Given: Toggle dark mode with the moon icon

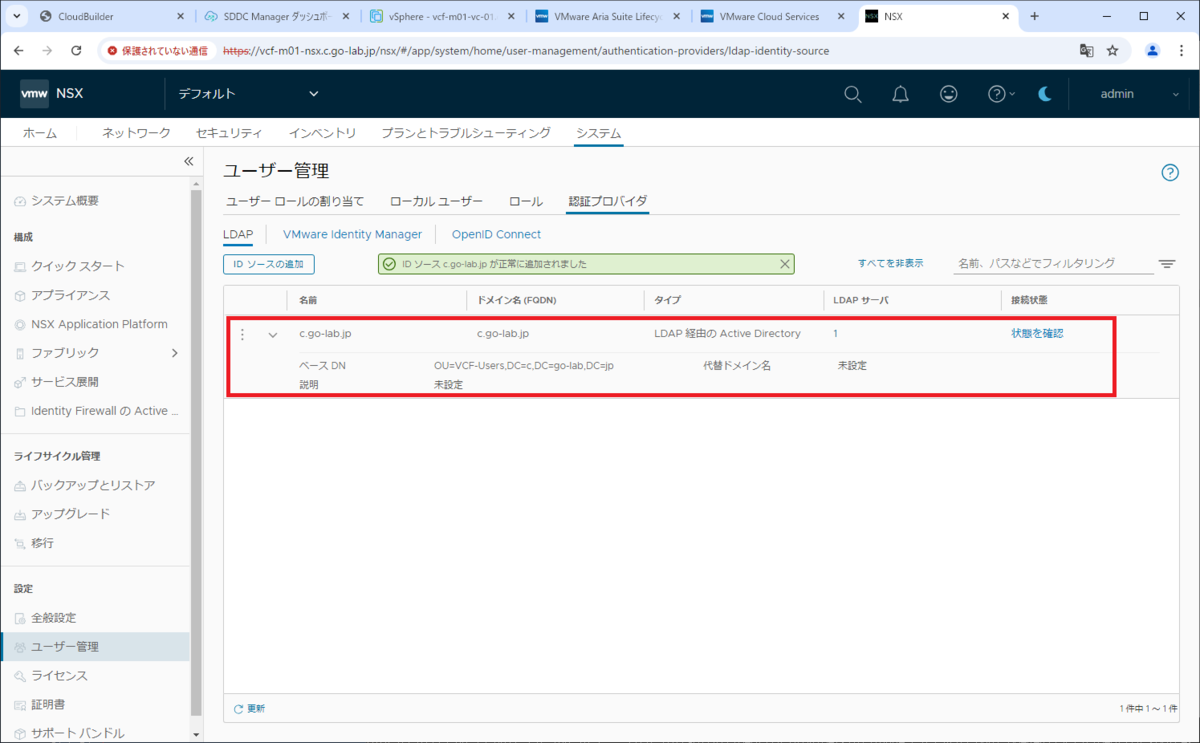Looking at the screenshot, I should [1045, 94].
